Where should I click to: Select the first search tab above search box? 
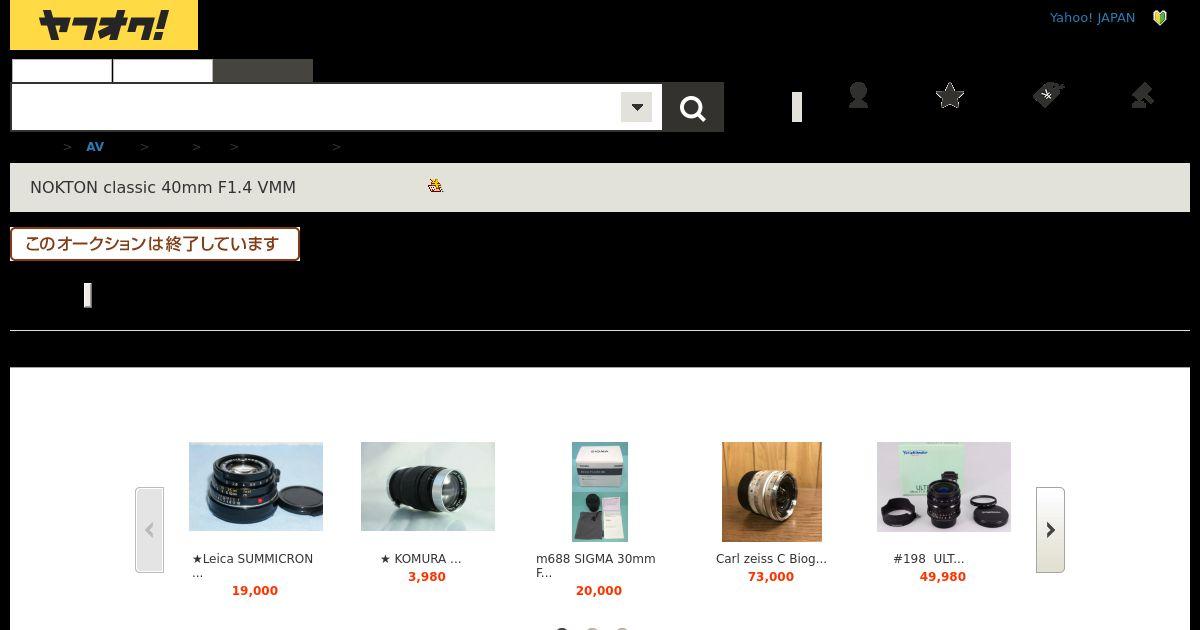point(62,71)
